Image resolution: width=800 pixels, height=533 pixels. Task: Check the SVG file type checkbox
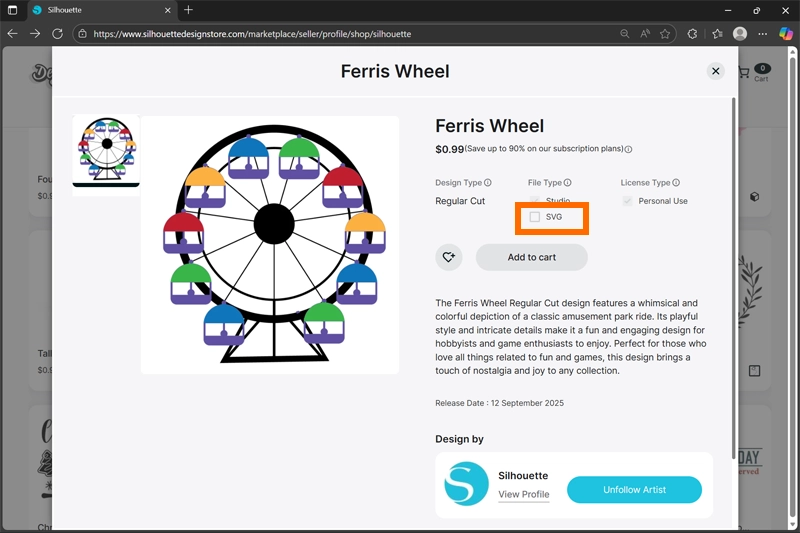535,217
